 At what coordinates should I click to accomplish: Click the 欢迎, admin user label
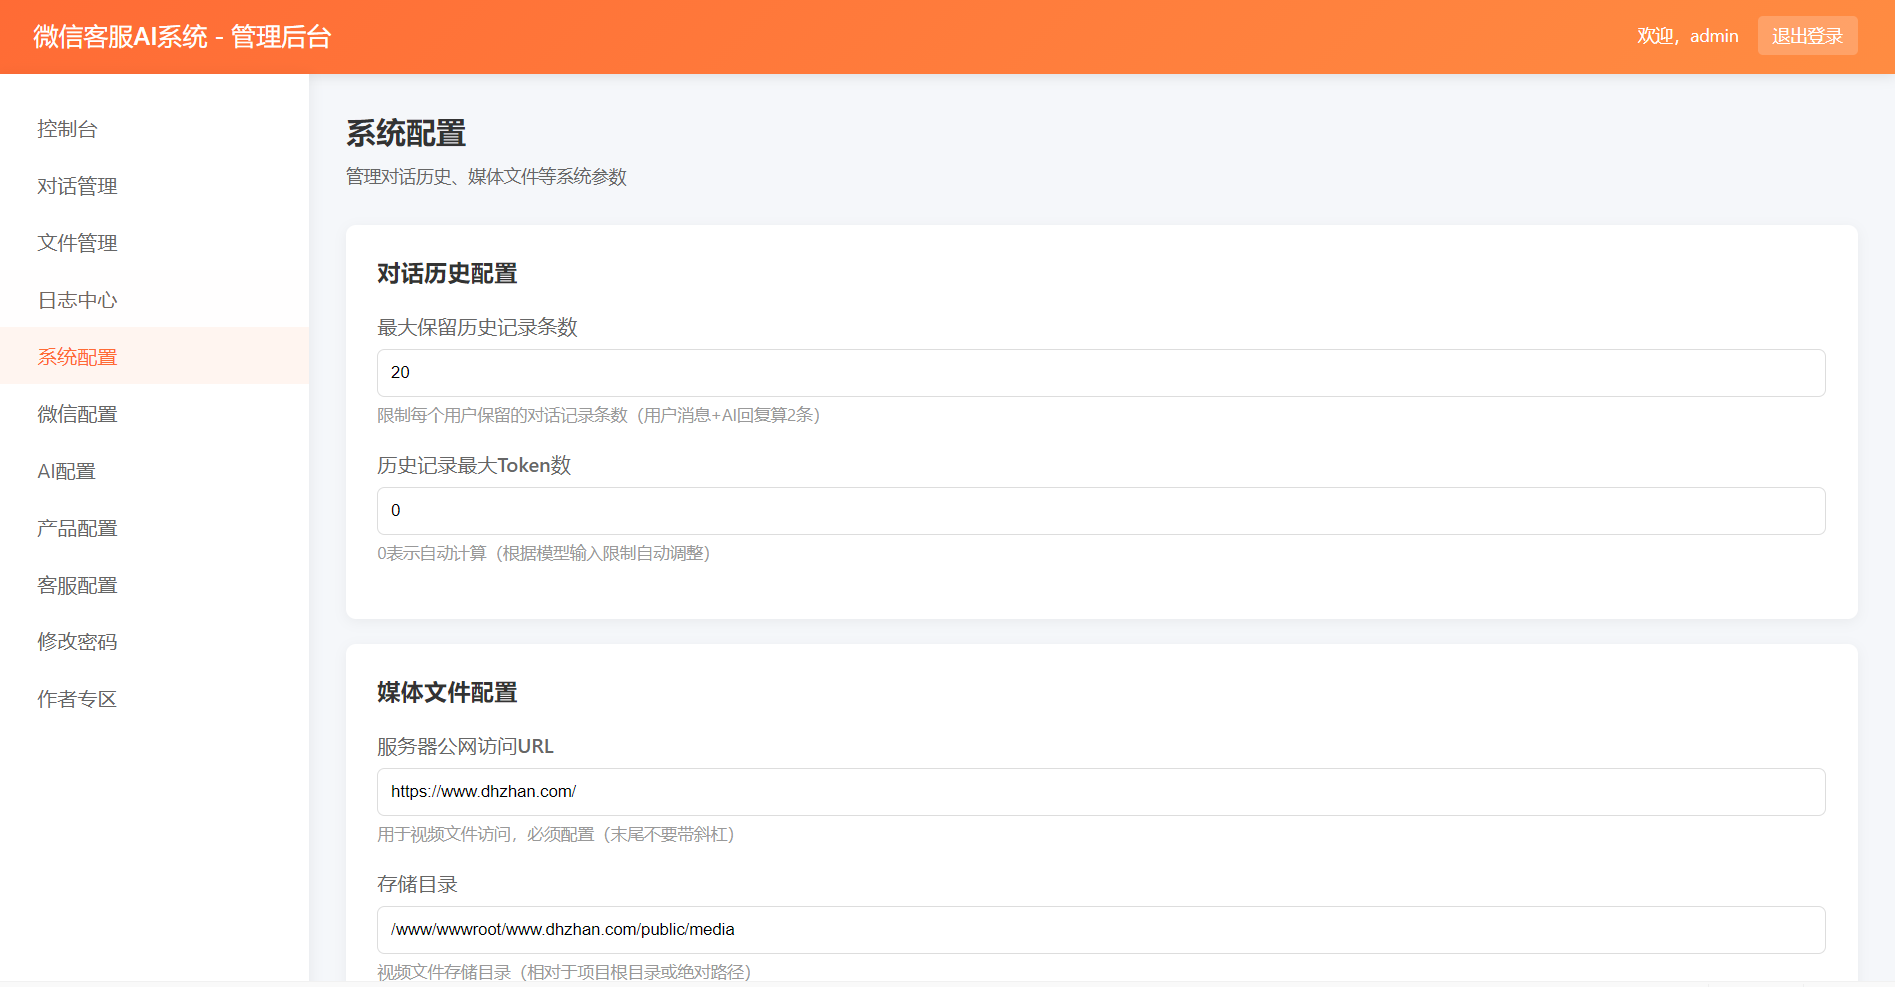(1687, 36)
